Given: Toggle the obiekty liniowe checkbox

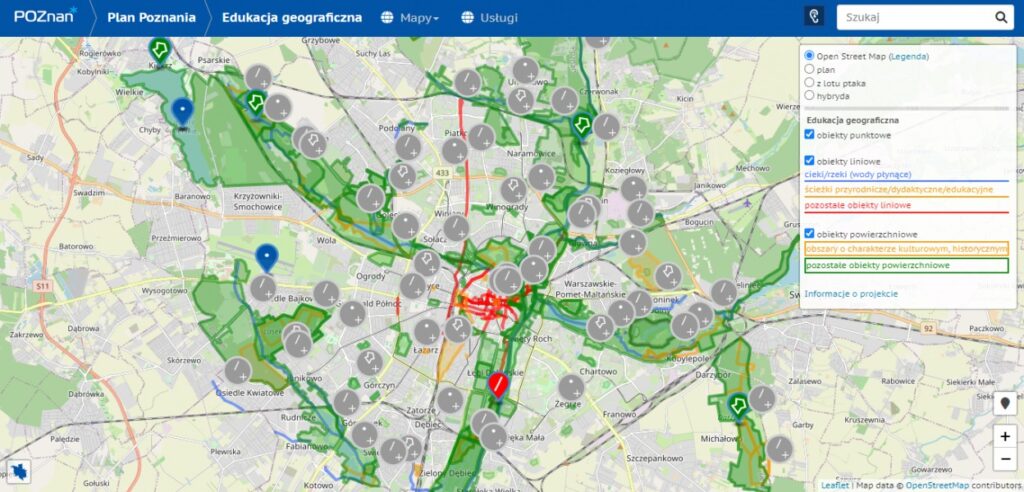Looking at the screenshot, I should (x=810, y=160).
